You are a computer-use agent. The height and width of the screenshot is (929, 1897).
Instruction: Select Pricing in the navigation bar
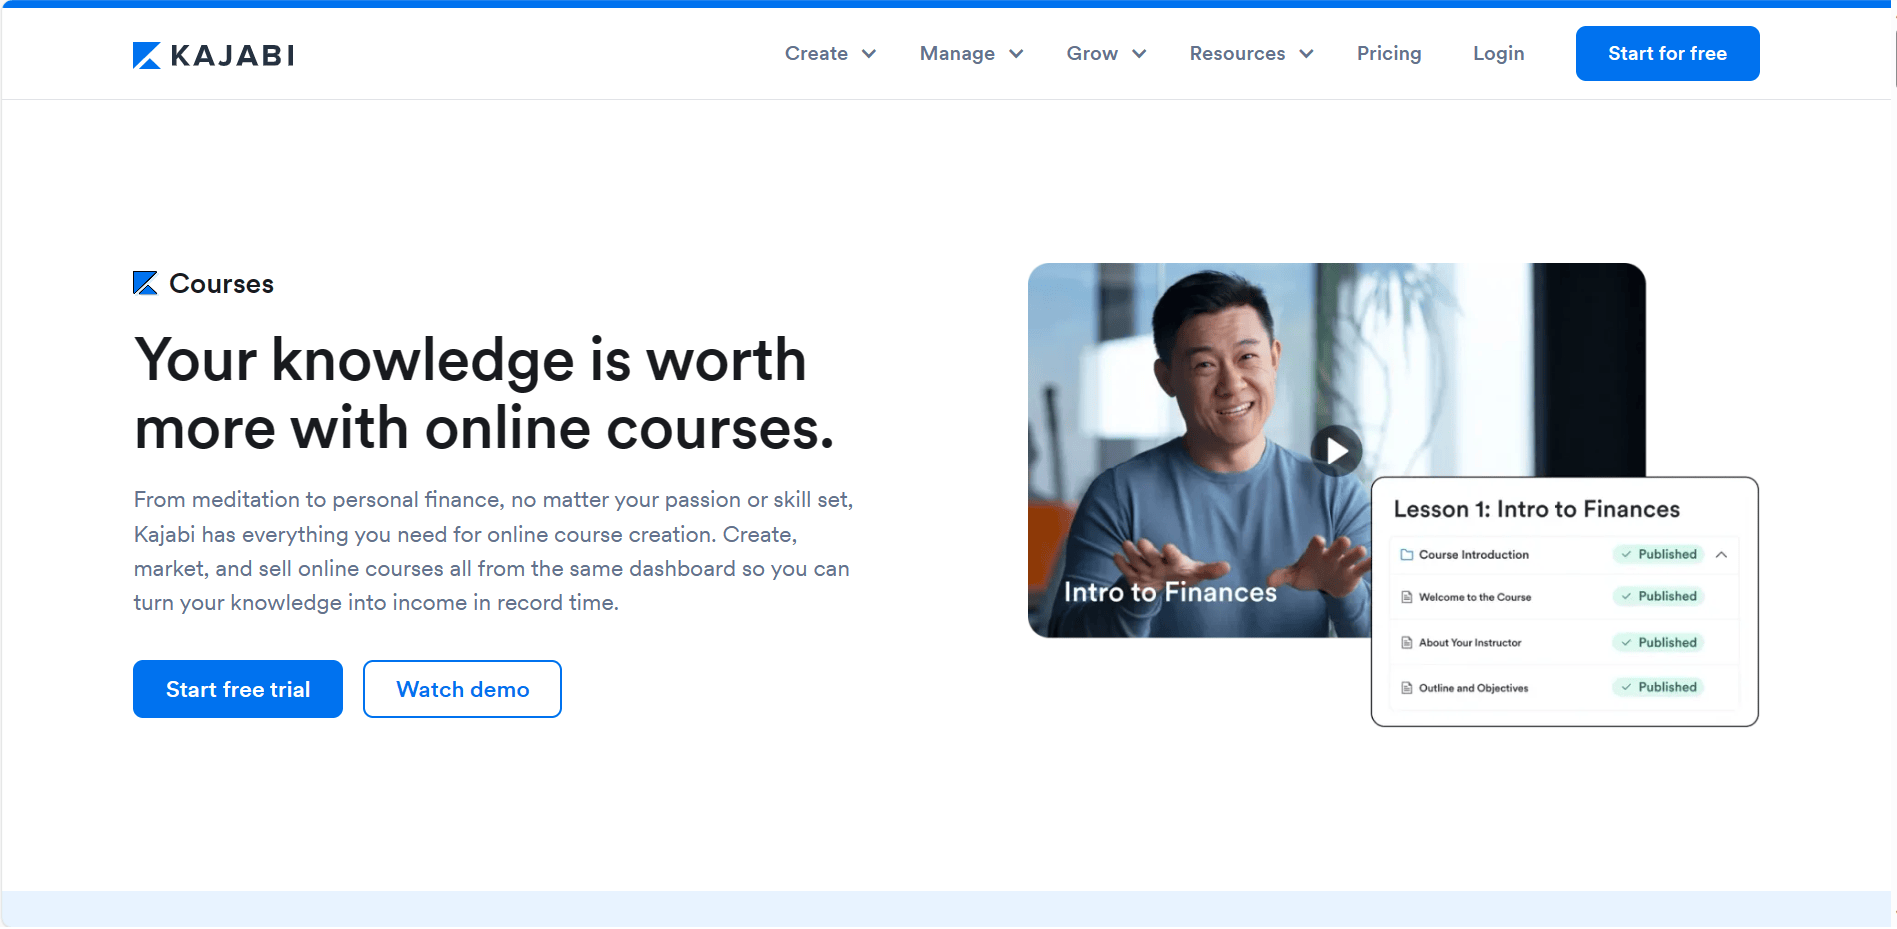1389,53
